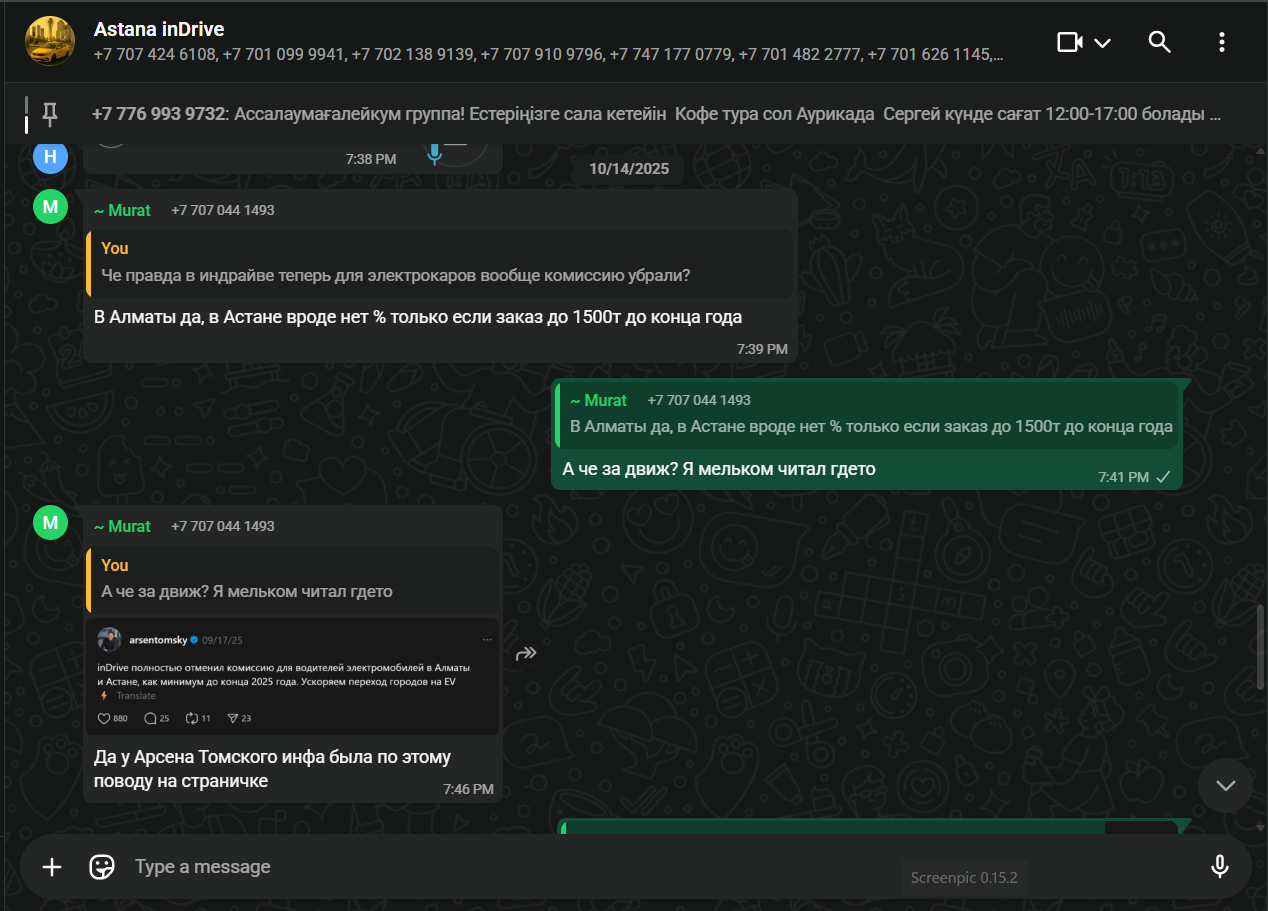1268x911 pixels.
Task: Click the chat vertical scrollbar
Action: (1262, 647)
